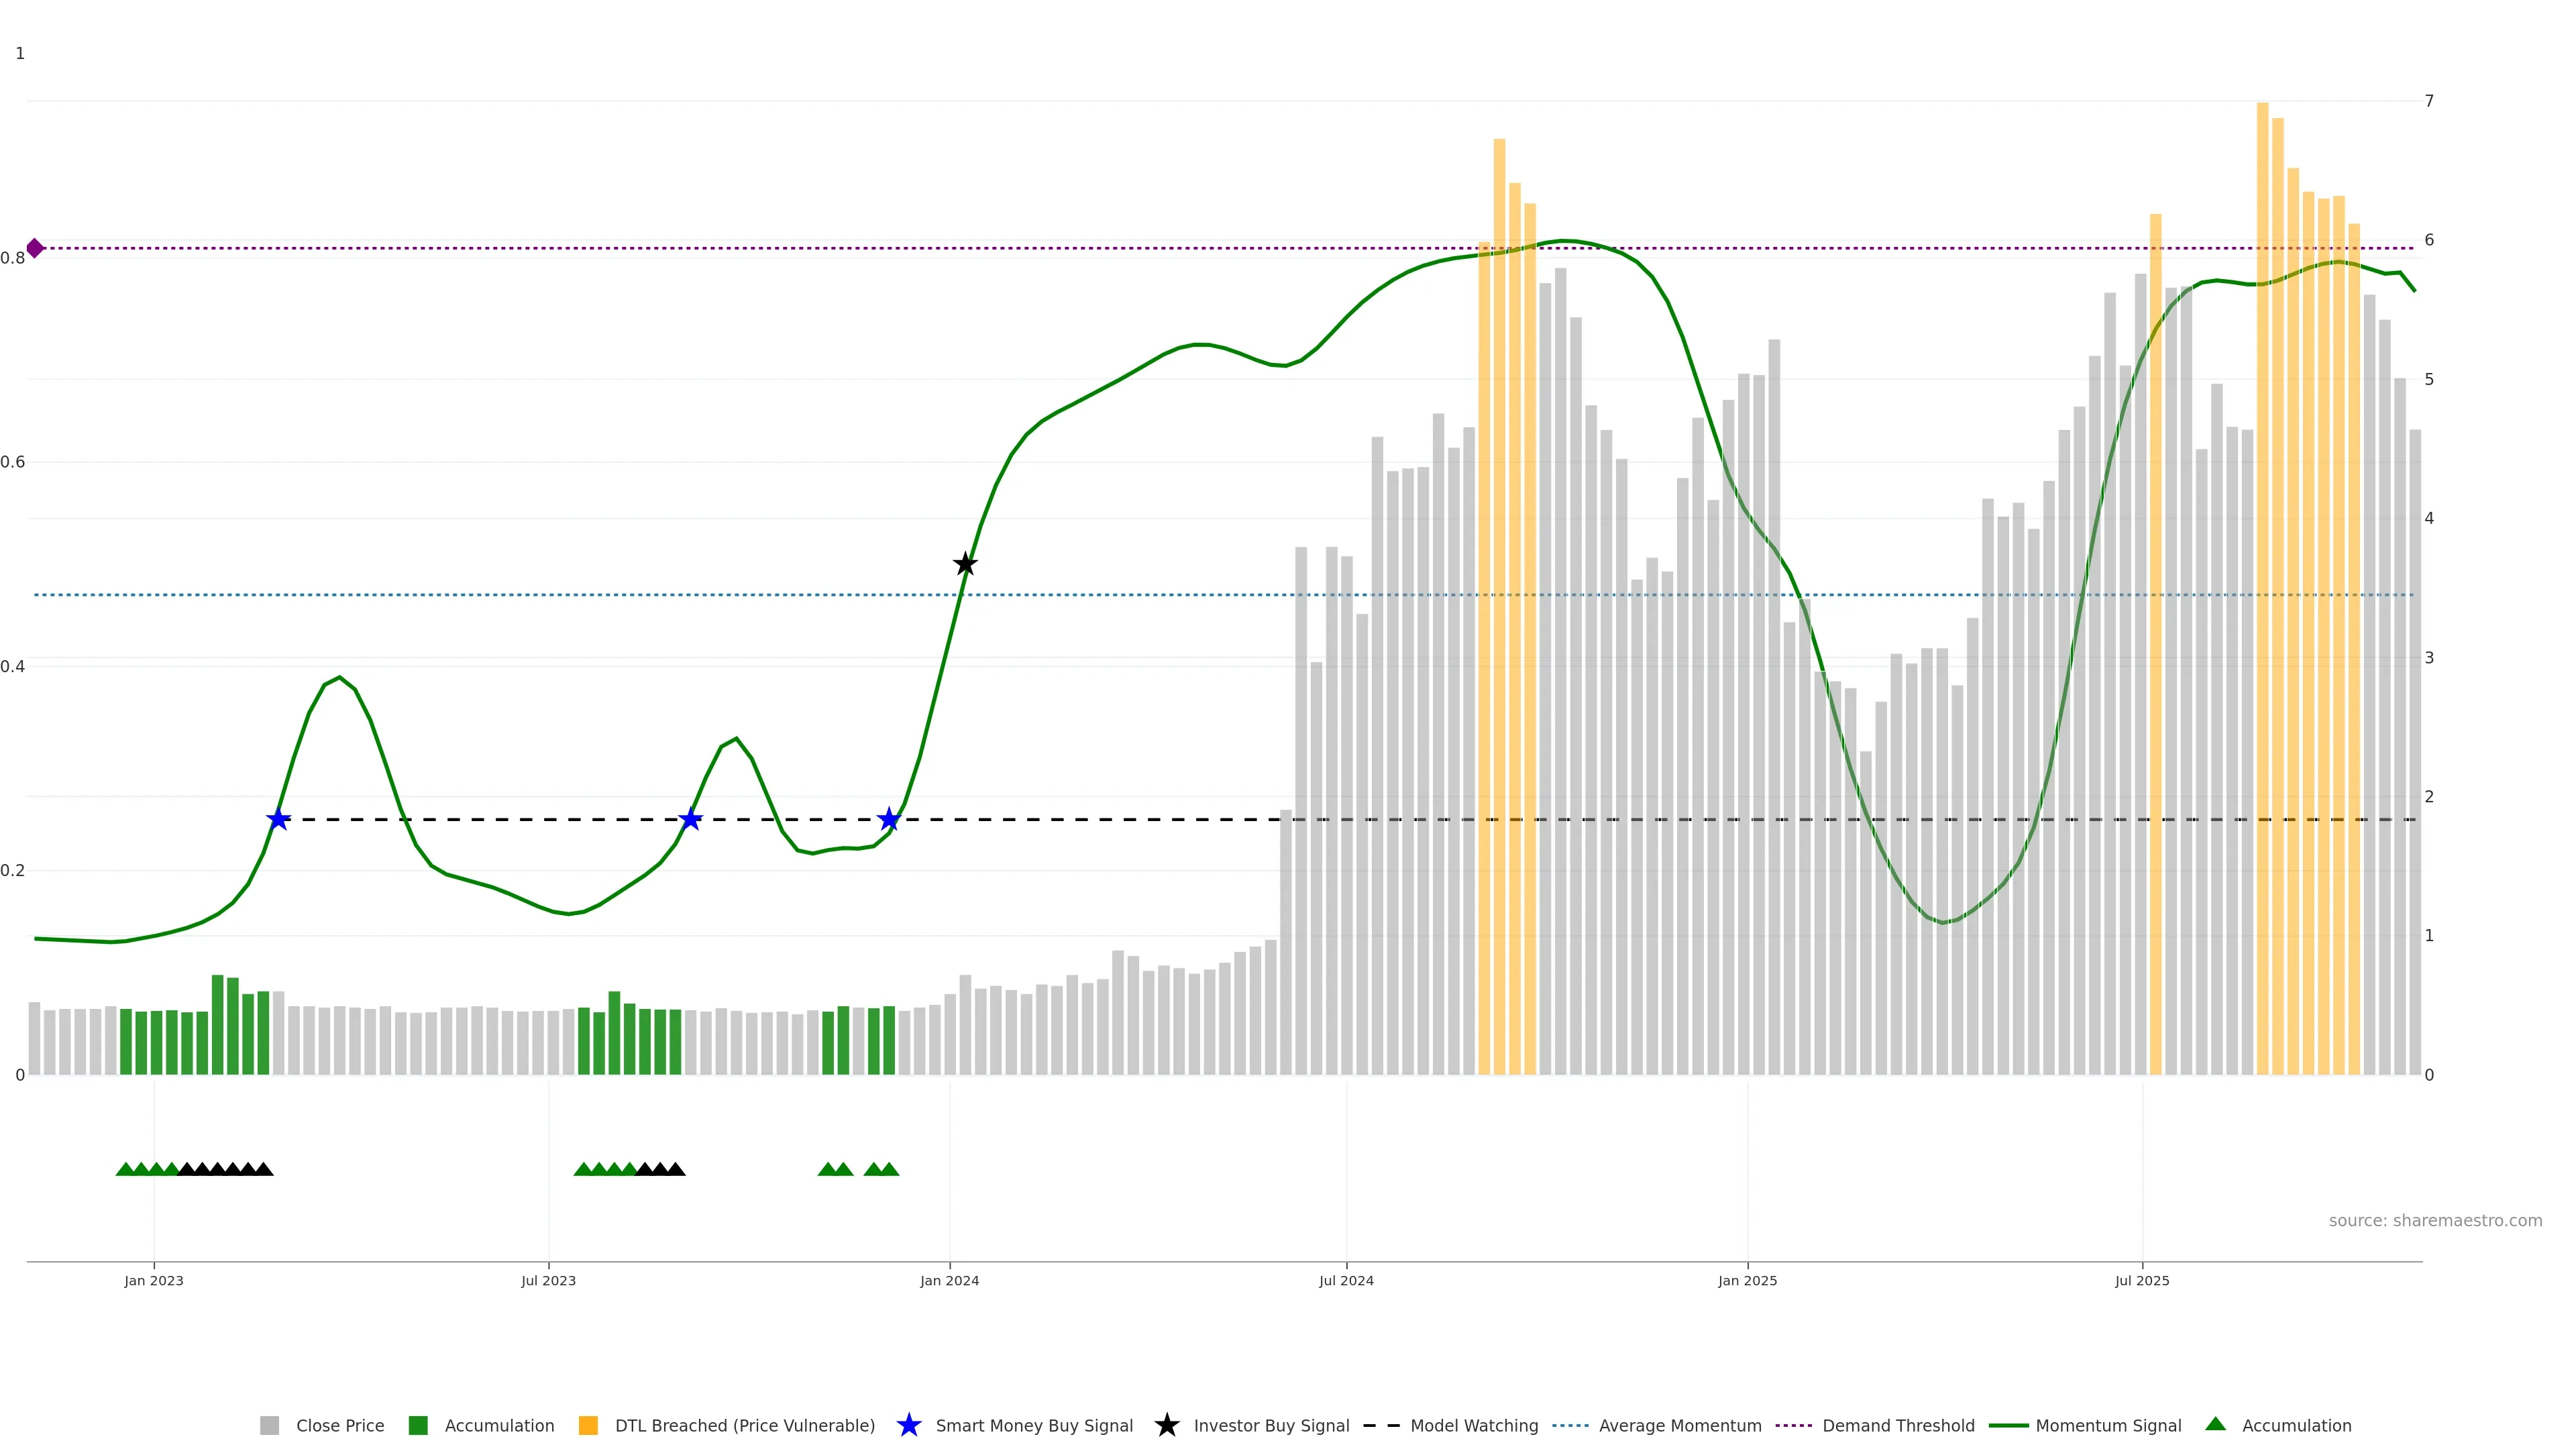The image size is (2576, 1449).
Task: Click the black Investor Buy Signal star on chart
Action: point(964,564)
